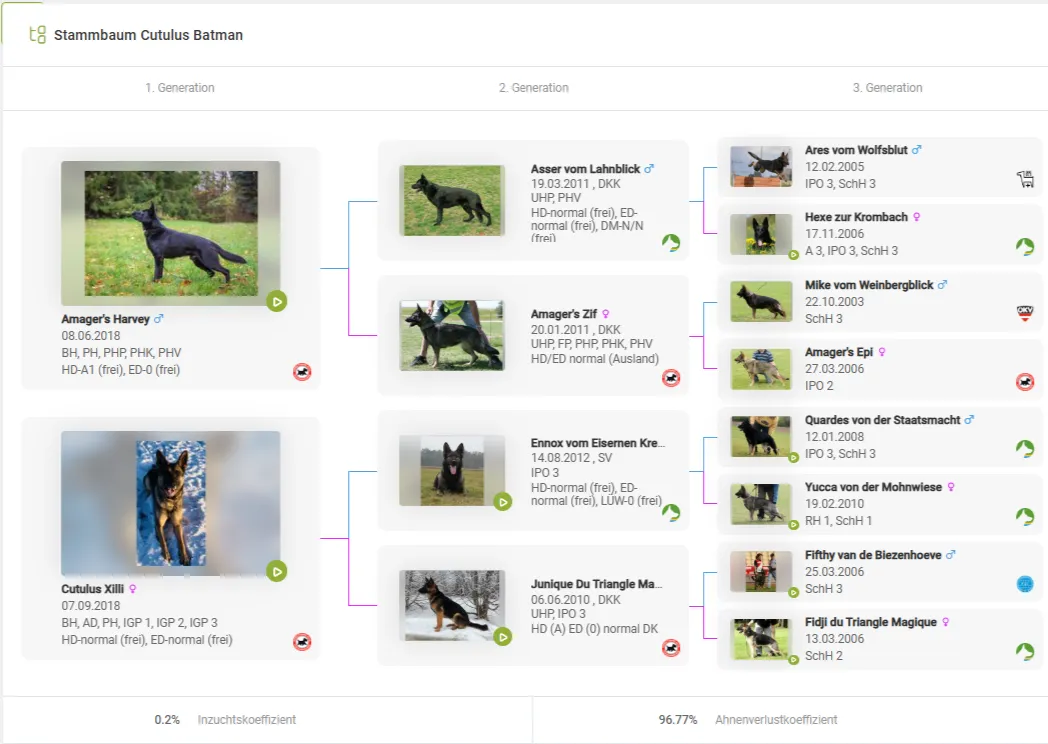Click the red shield logo on Mike vom Weinbergblick
1048x744 pixels.
[x=1025, y=314]
